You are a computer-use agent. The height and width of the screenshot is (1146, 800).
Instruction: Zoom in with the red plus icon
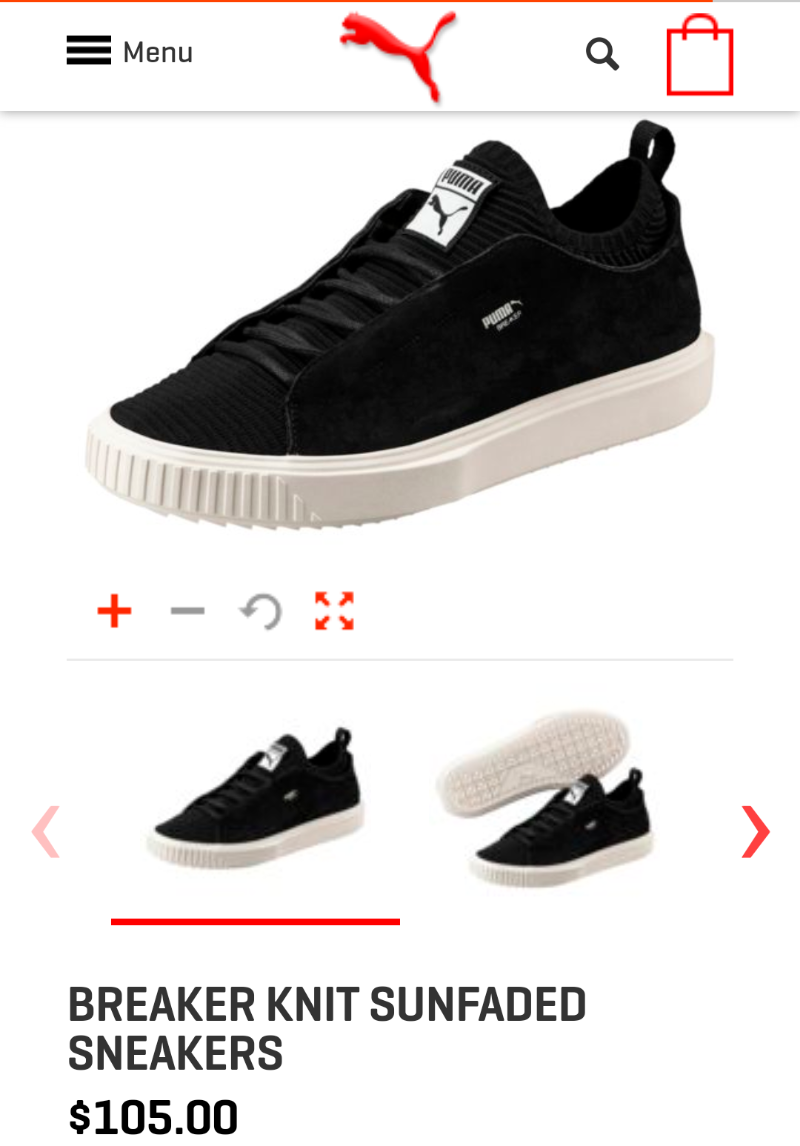point(115,611)
